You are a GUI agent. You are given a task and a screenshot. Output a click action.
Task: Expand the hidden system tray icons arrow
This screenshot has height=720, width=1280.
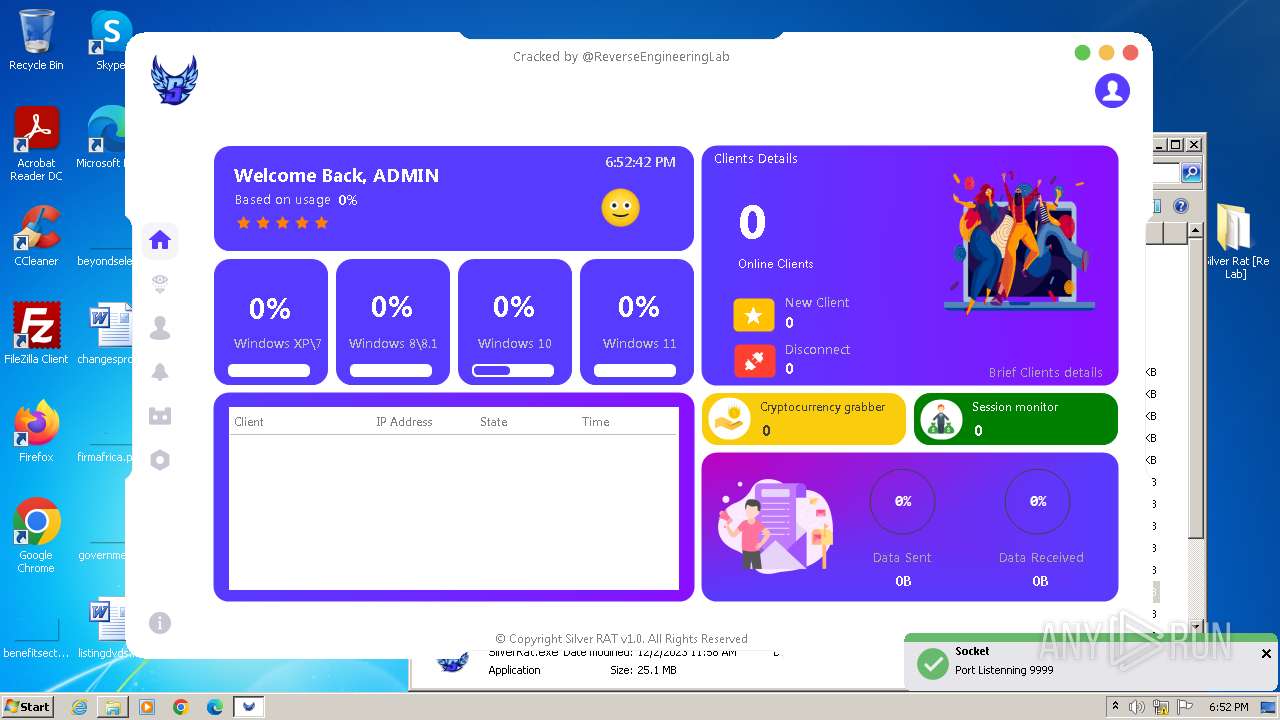[x=1115, y=707]
